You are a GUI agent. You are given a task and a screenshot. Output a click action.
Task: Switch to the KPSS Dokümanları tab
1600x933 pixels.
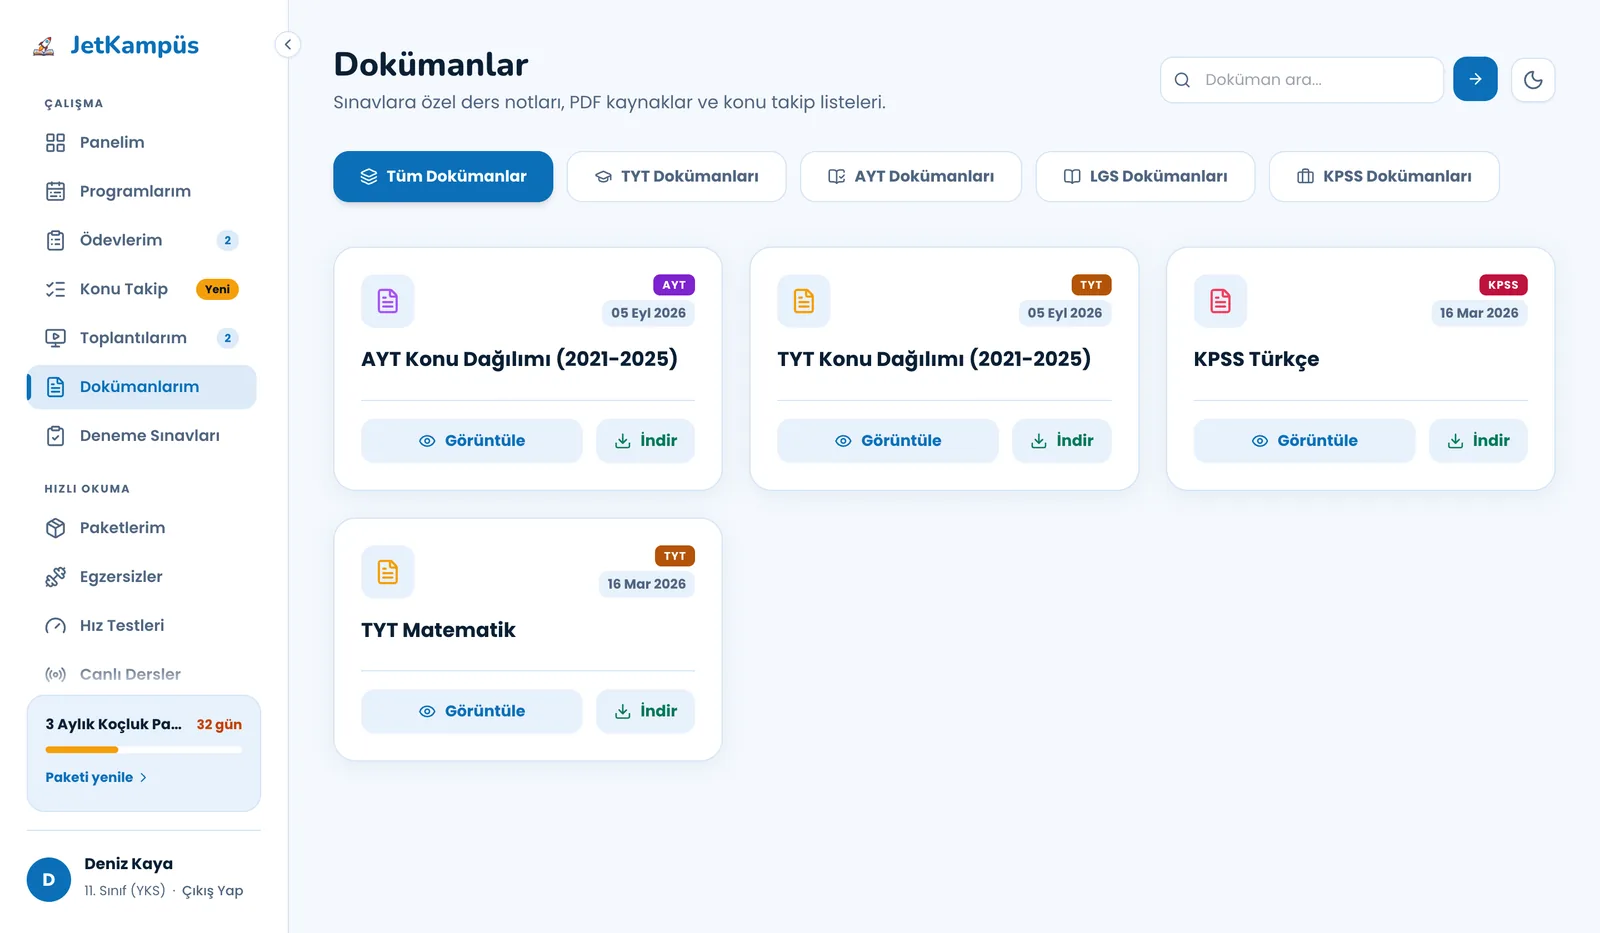coord(1384,177)
